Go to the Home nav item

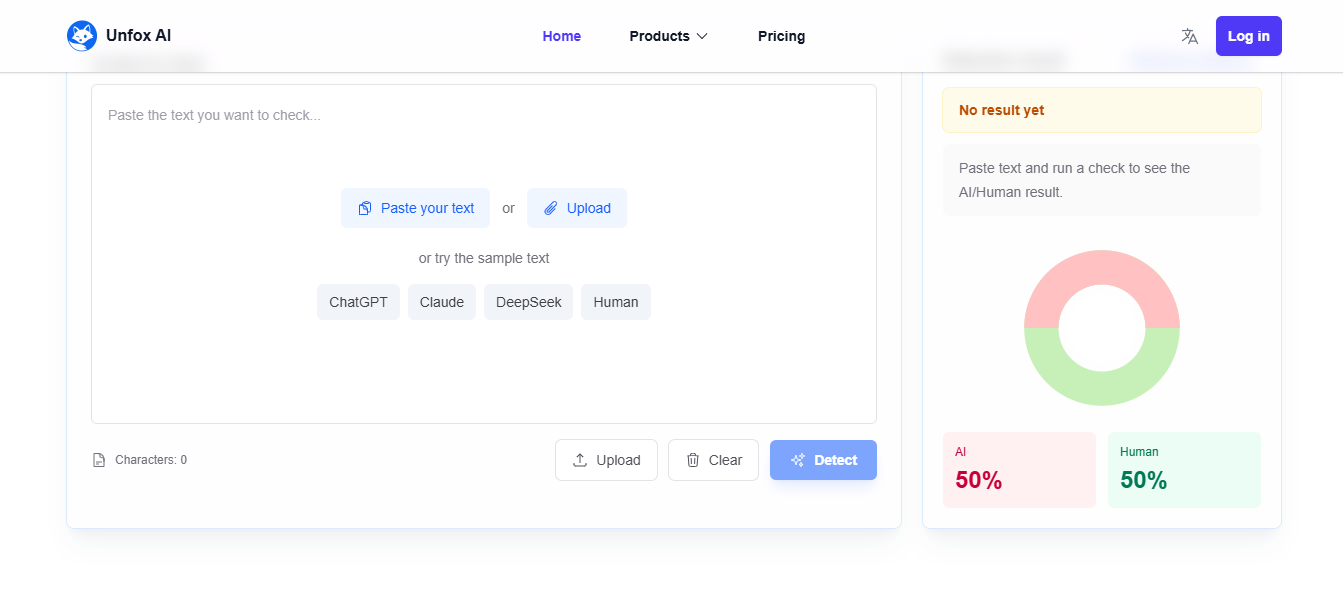[562, 36]
